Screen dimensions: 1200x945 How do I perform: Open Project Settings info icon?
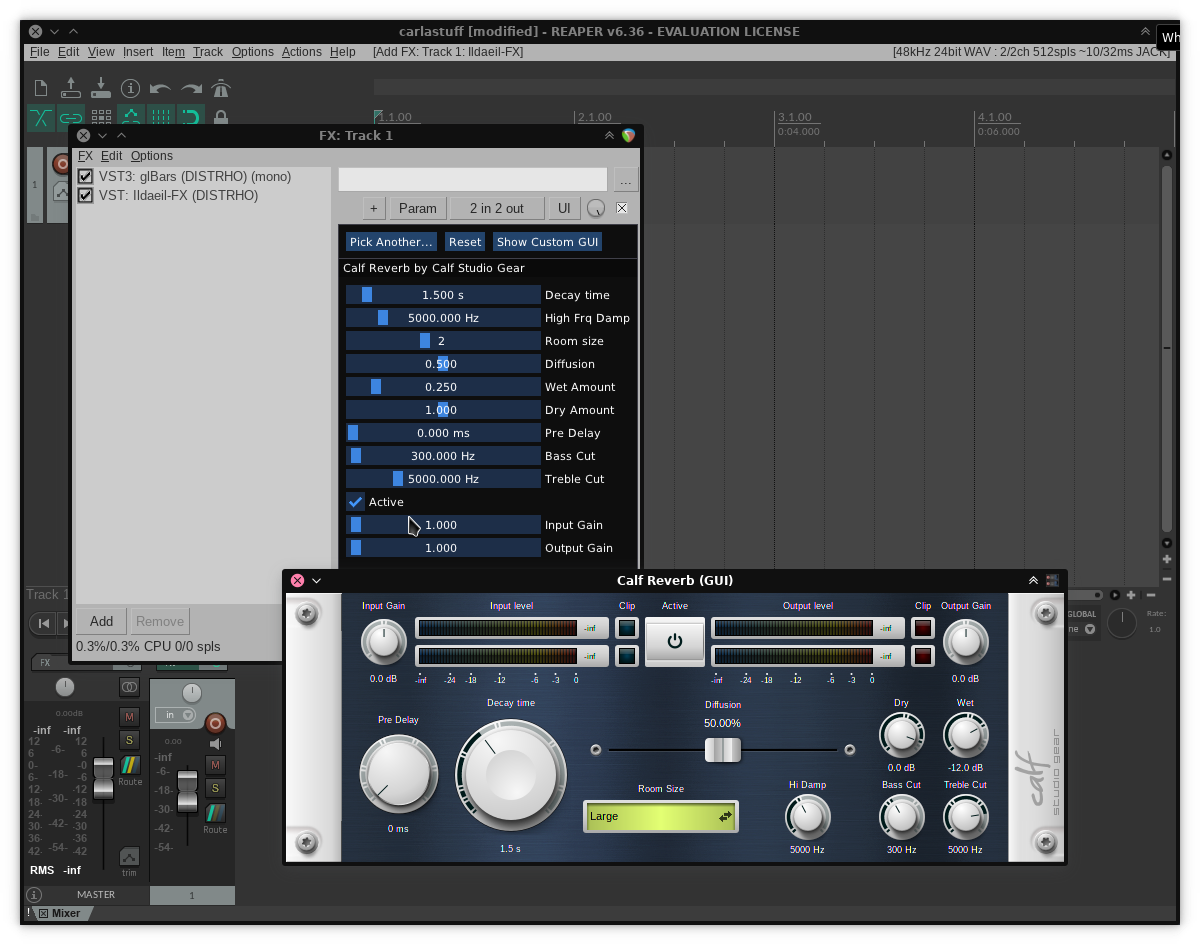point(131,88)
